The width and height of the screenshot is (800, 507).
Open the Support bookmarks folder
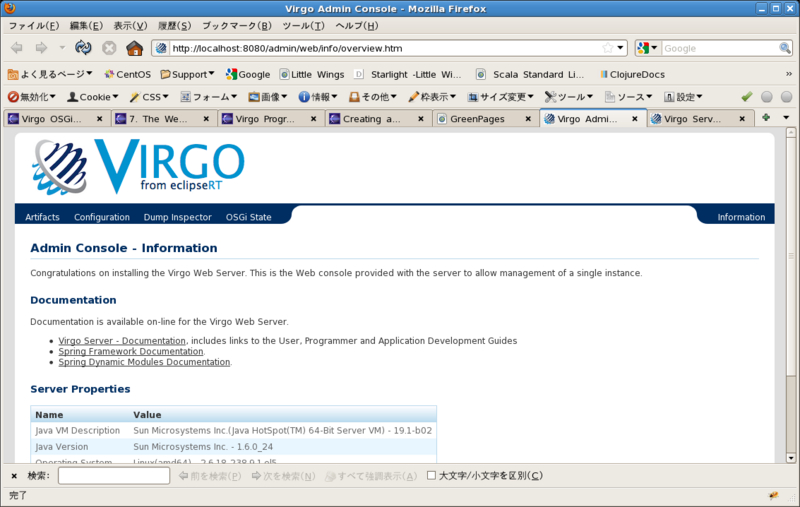click(187, 74)
